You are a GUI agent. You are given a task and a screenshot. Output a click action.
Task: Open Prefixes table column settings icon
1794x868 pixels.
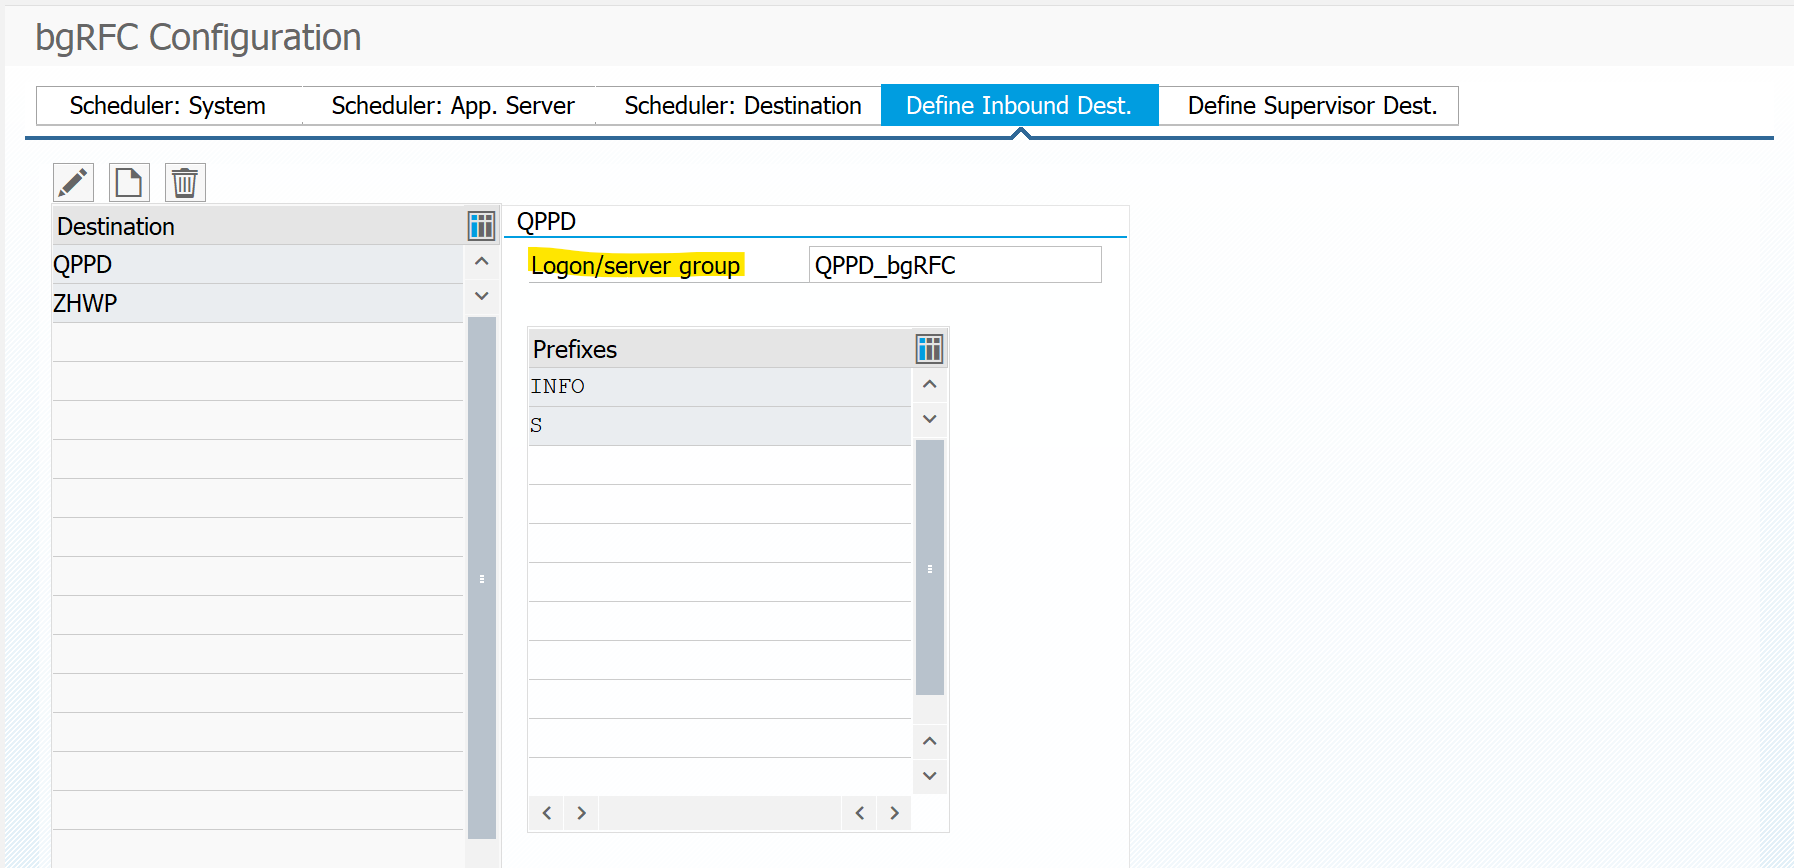(929, 349)
